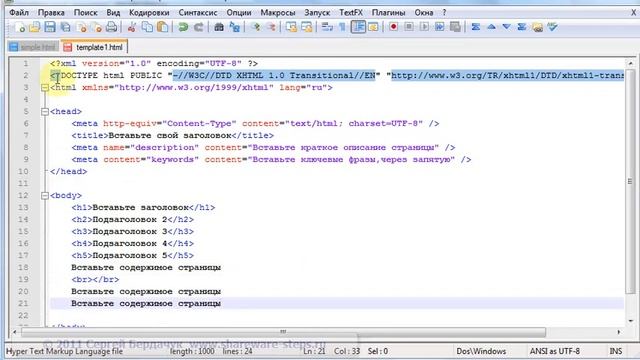Toggle word wrap in the toolbar
Screen dimensions: 640x360
327,27
